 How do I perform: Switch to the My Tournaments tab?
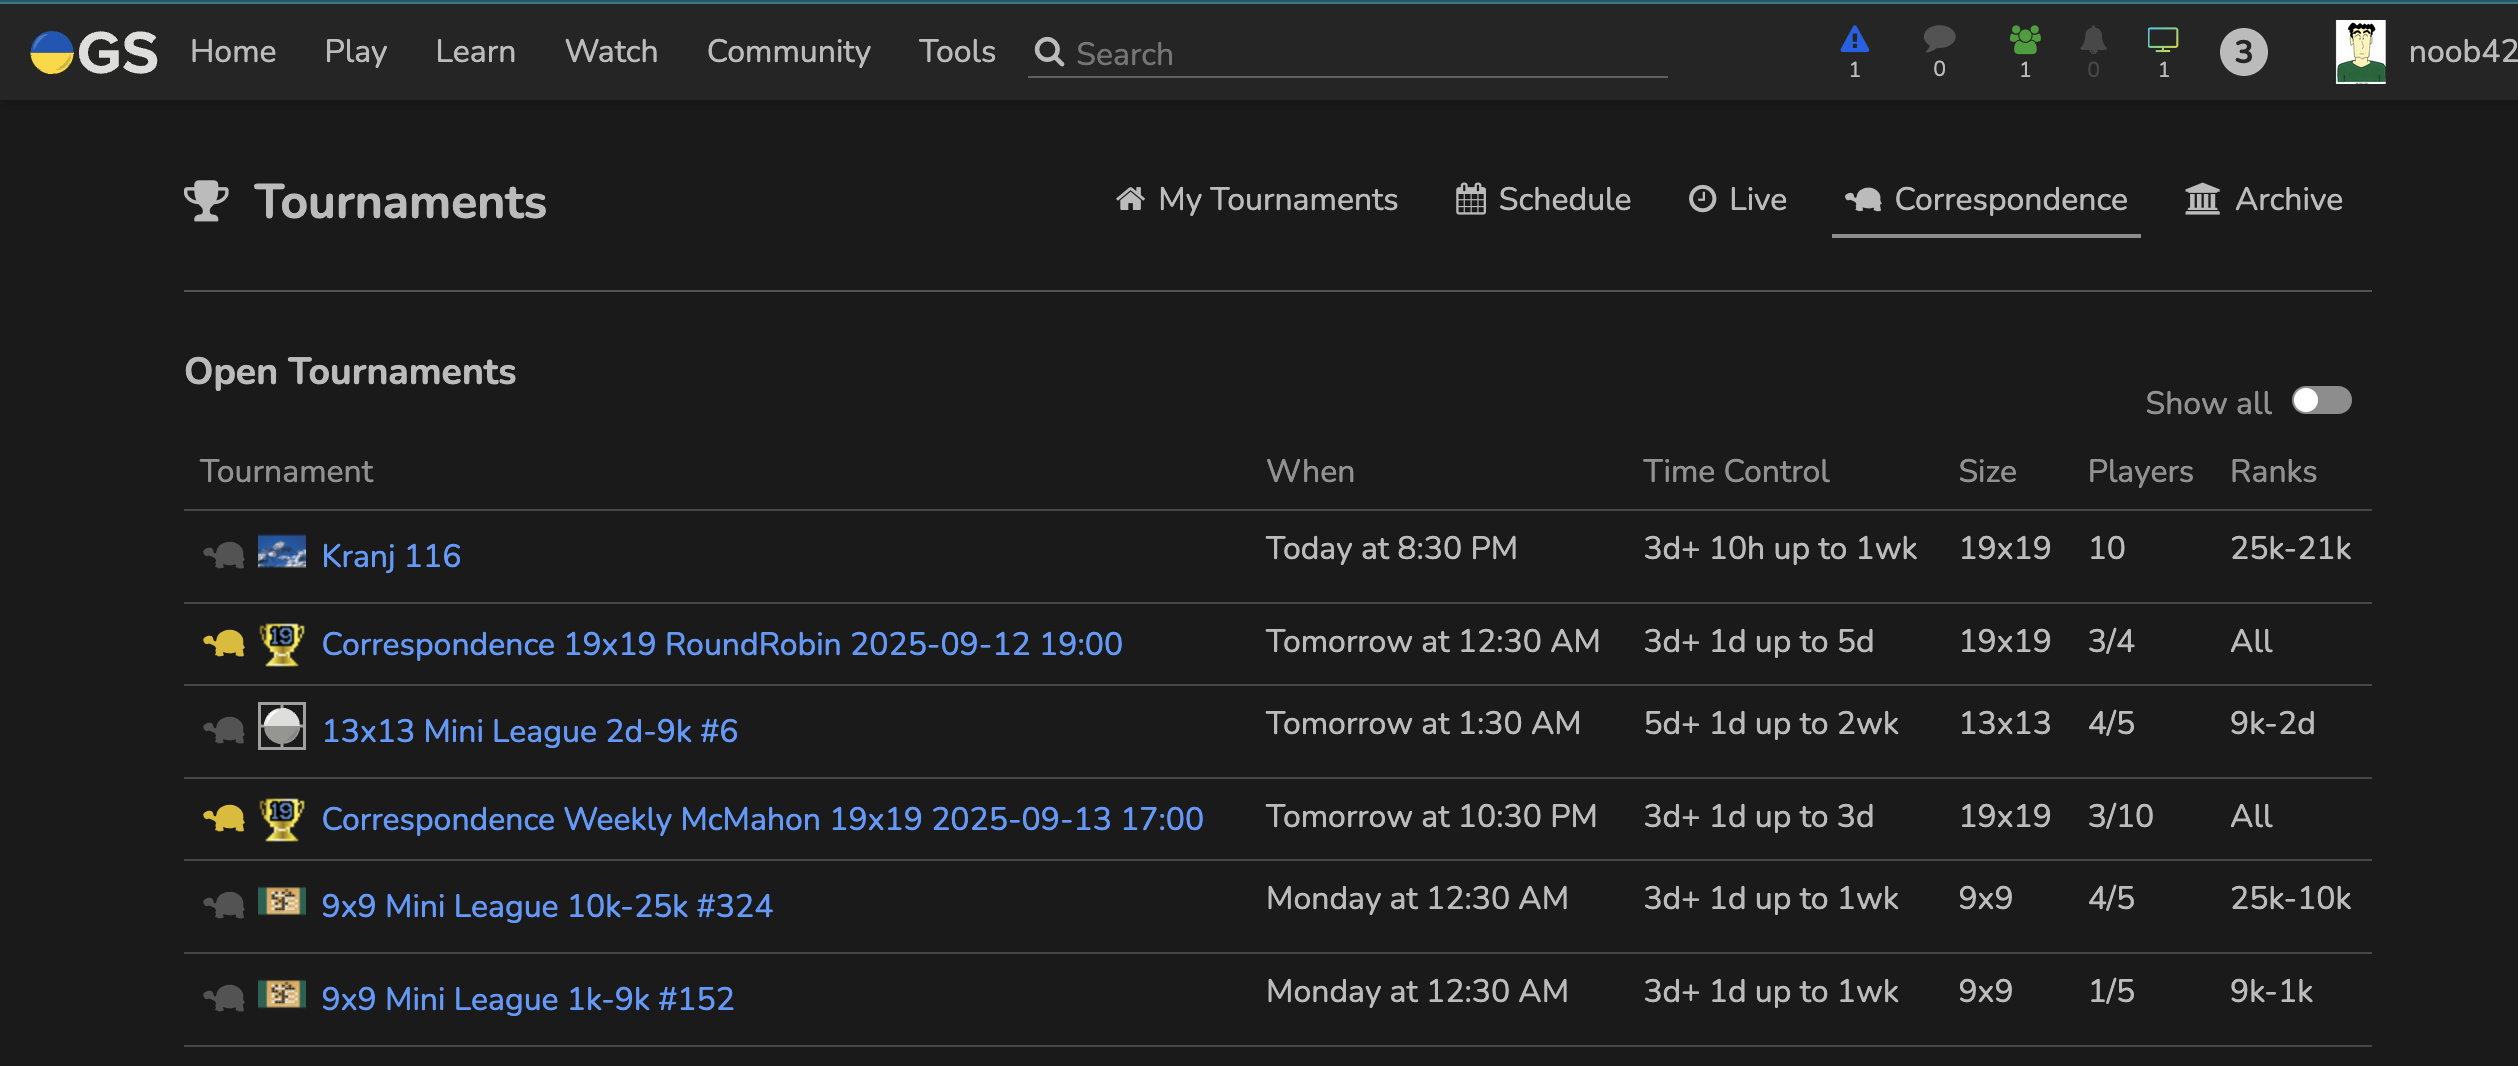(x=1257, y=200)
